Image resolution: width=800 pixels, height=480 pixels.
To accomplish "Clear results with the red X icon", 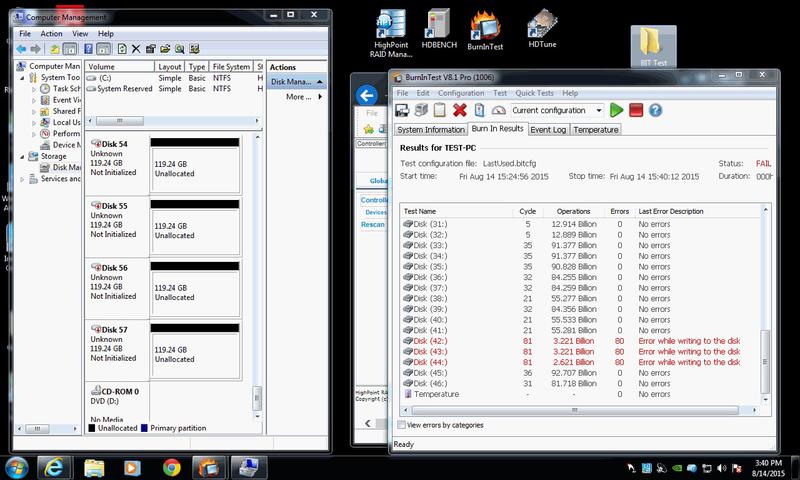I will (x=460, y=110).
